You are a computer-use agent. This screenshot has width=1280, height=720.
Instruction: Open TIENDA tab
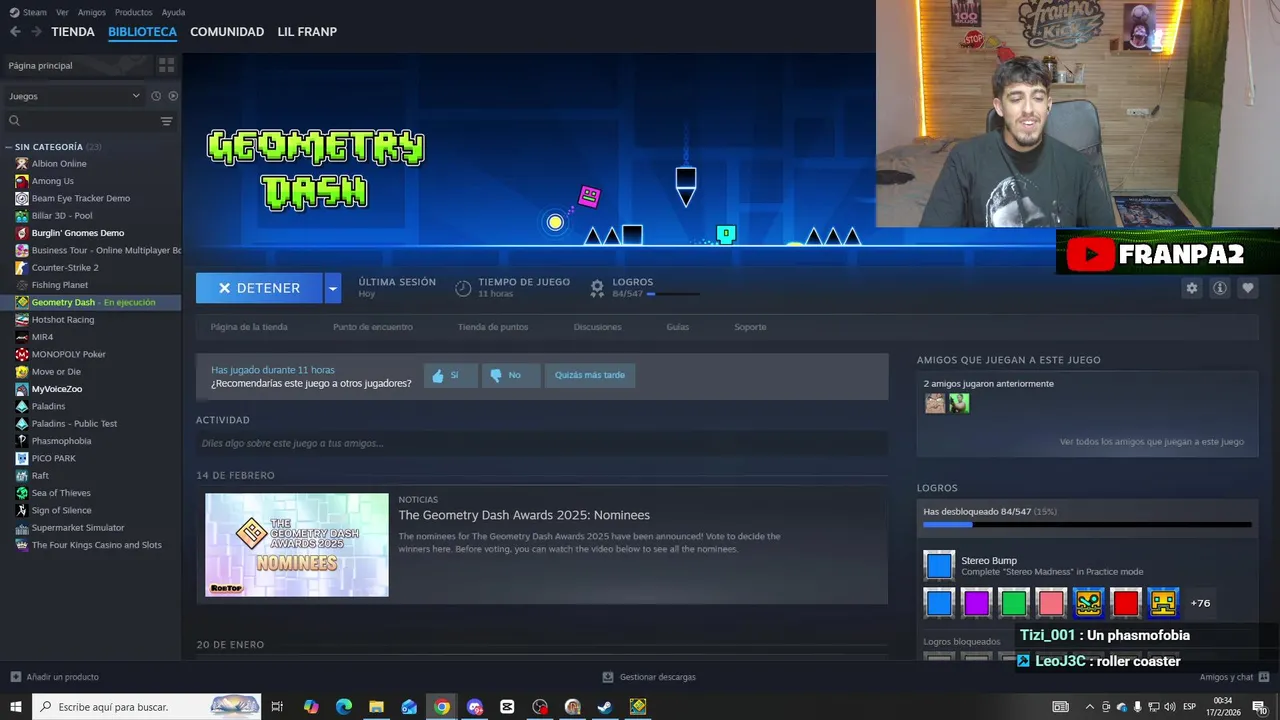(x=73, y=32)
